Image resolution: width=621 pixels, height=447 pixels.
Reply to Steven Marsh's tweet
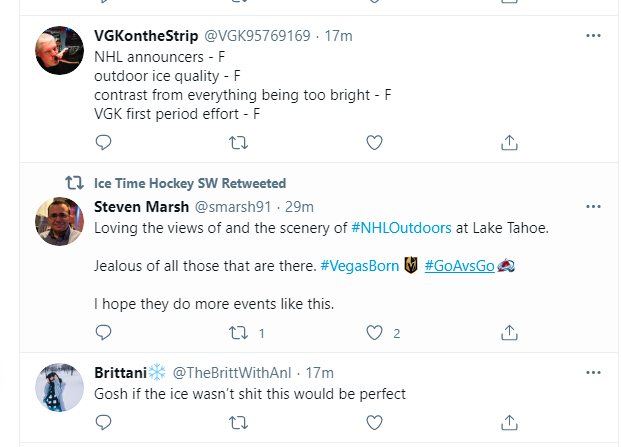point(103,332)
